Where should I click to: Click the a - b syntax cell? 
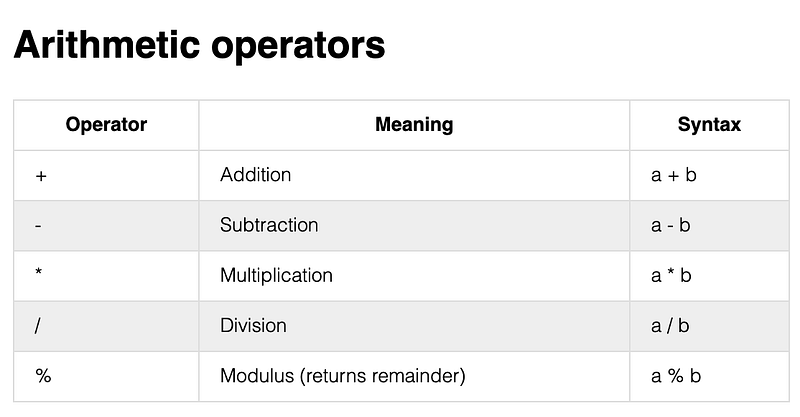coord(710,226)
